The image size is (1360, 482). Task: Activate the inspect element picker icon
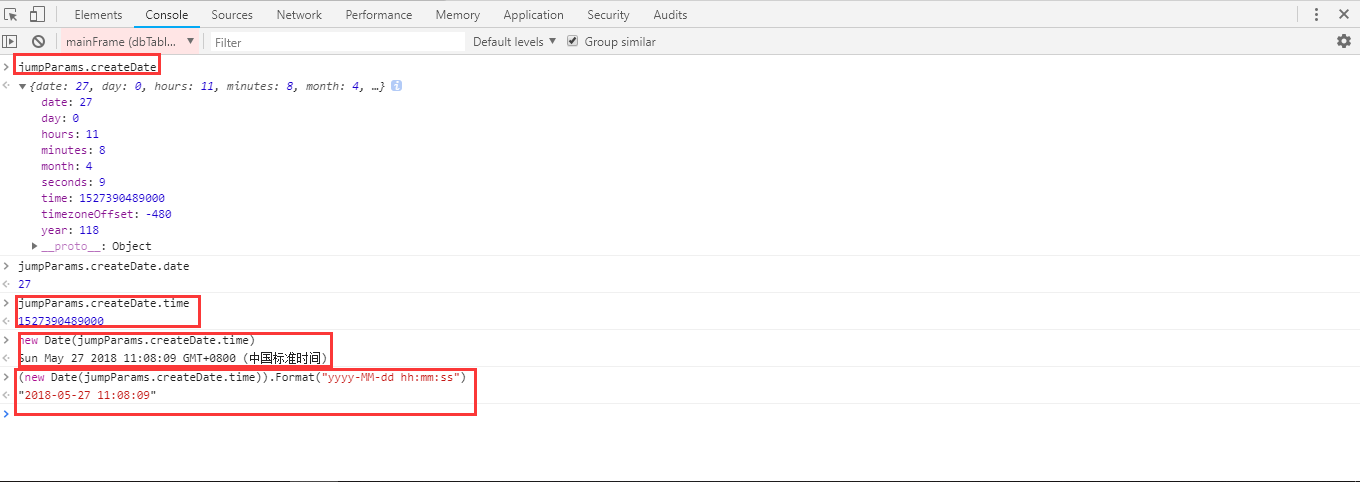pyautogui.click(x=11, y=15)
